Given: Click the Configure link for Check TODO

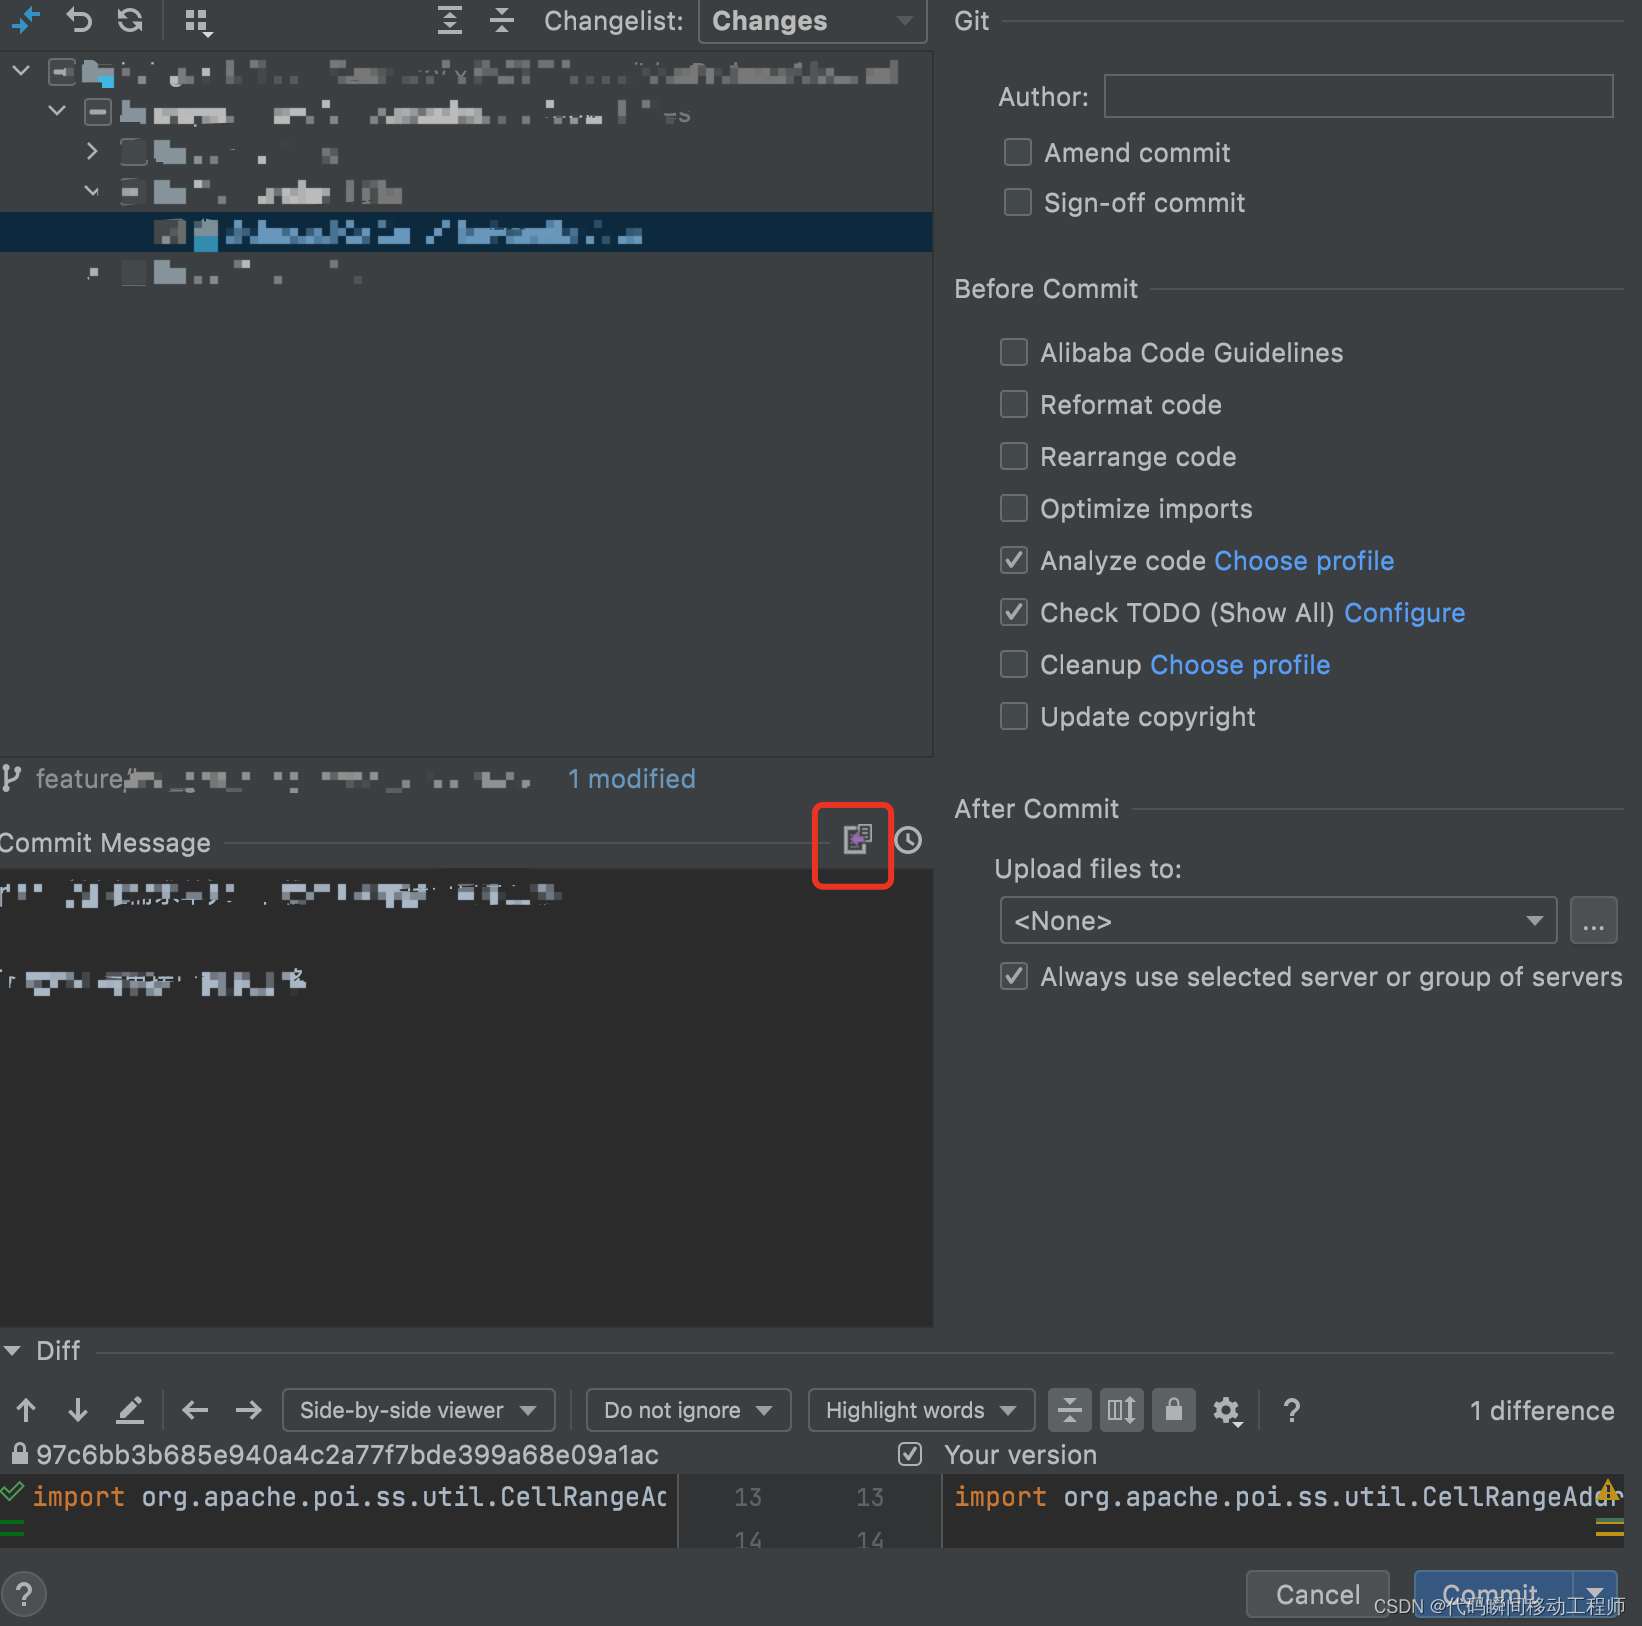Looking at the screenshot, I should (1404, 612).
